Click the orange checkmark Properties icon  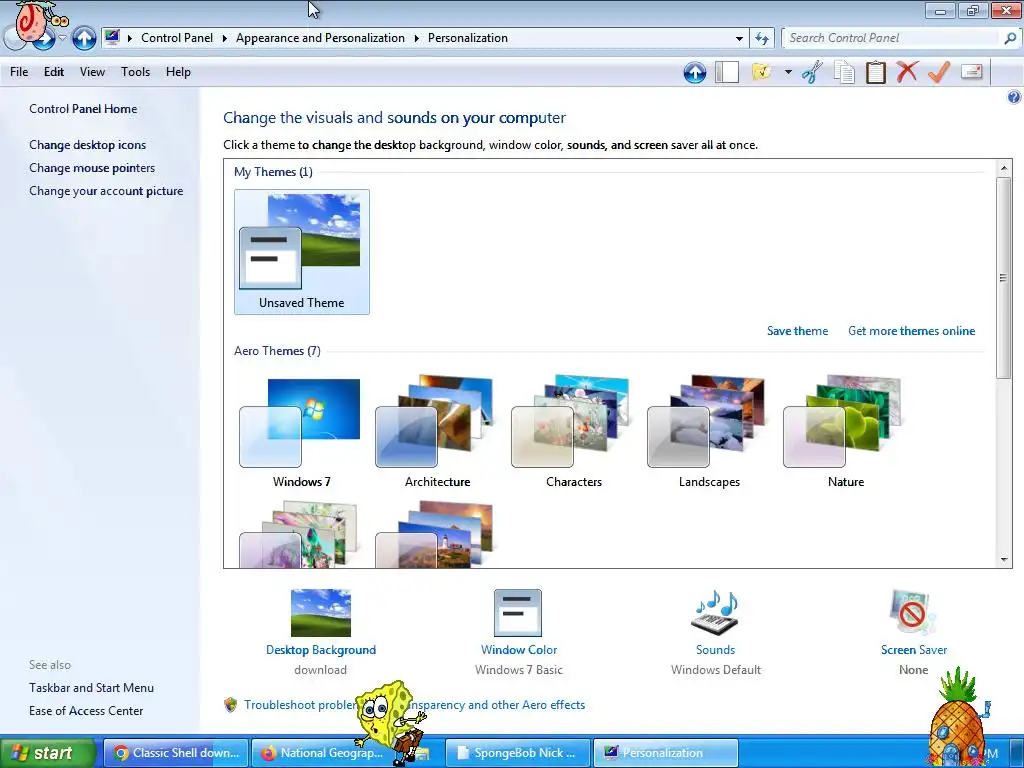tap(938, 72)
